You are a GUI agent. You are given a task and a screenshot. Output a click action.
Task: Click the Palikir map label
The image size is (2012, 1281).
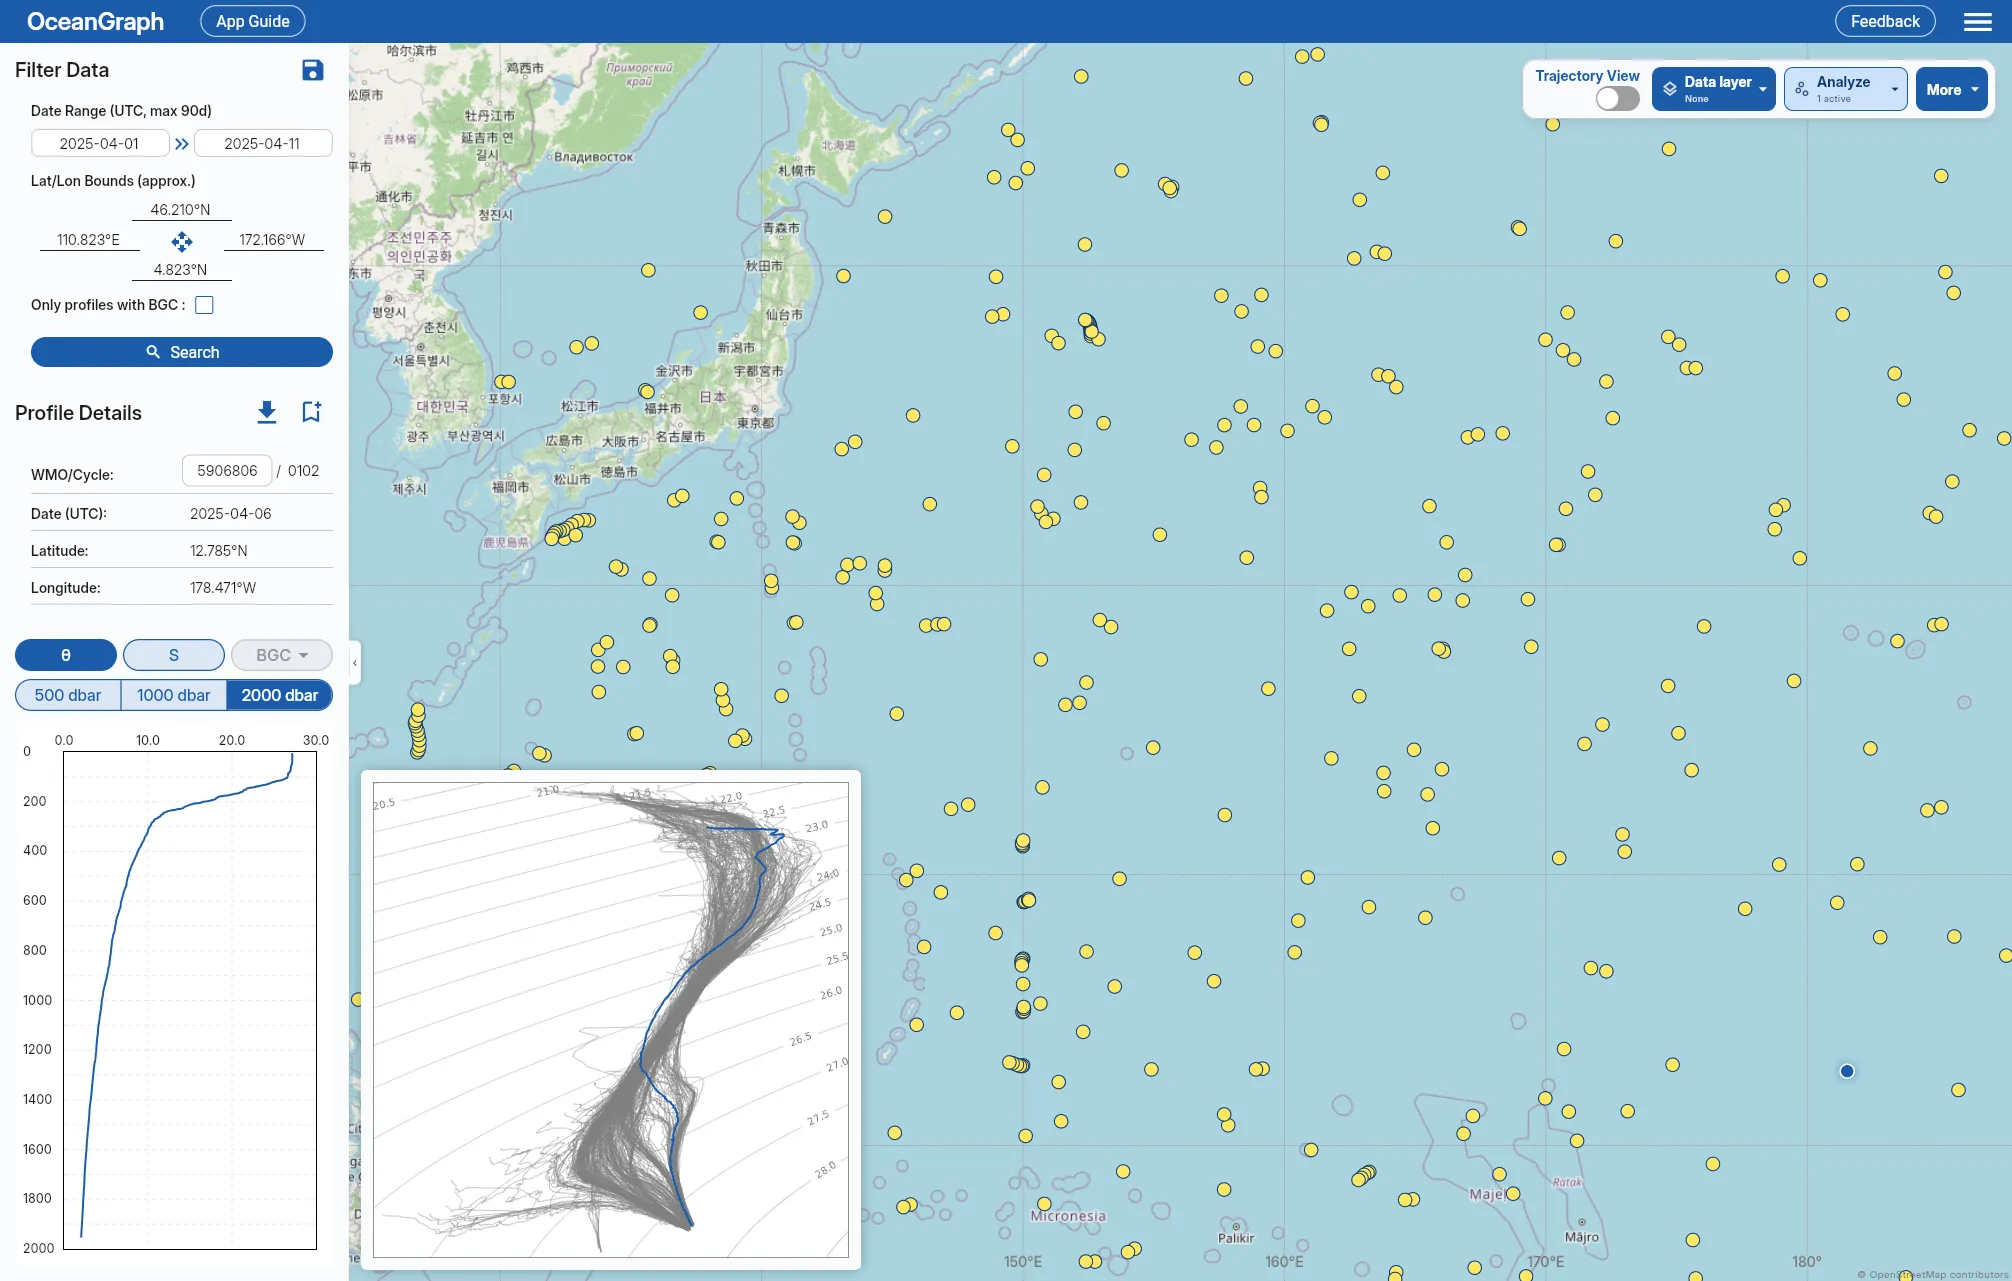(1236, 1238)
